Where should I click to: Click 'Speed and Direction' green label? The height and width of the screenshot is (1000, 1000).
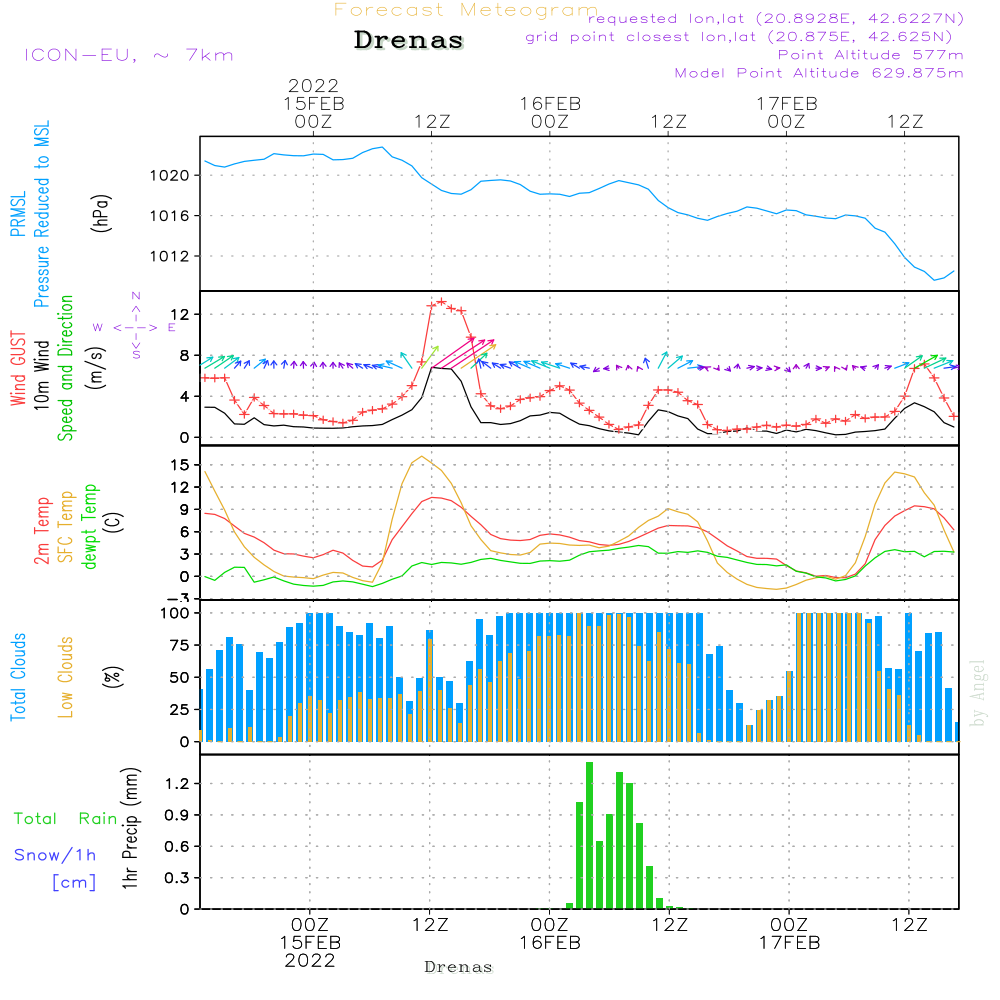click(66, 368)
